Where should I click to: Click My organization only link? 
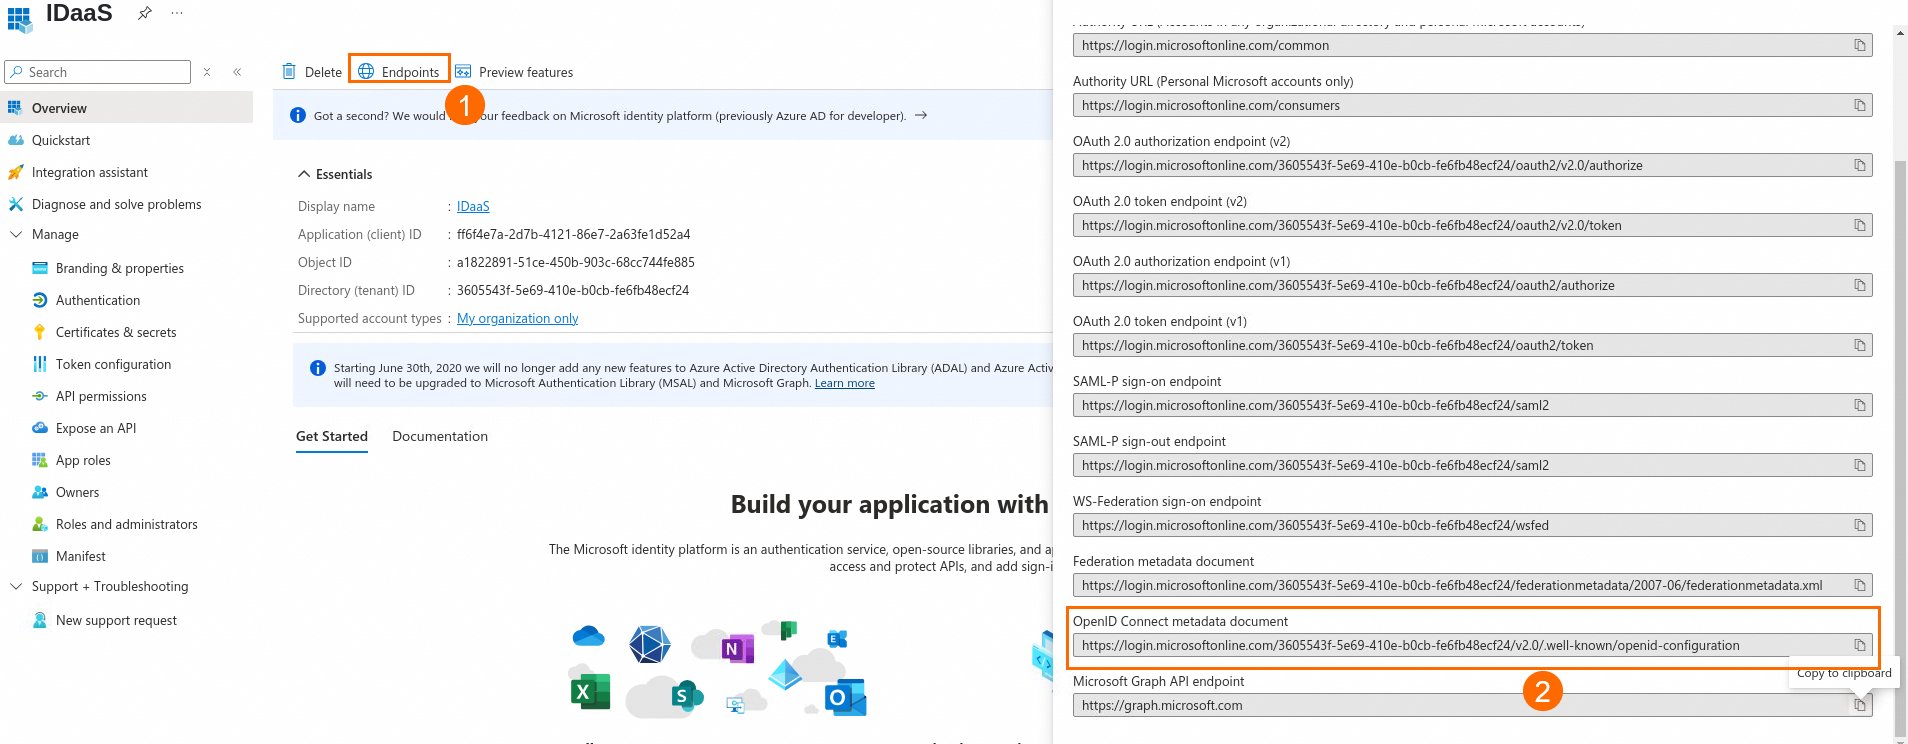tap(517, 318)
